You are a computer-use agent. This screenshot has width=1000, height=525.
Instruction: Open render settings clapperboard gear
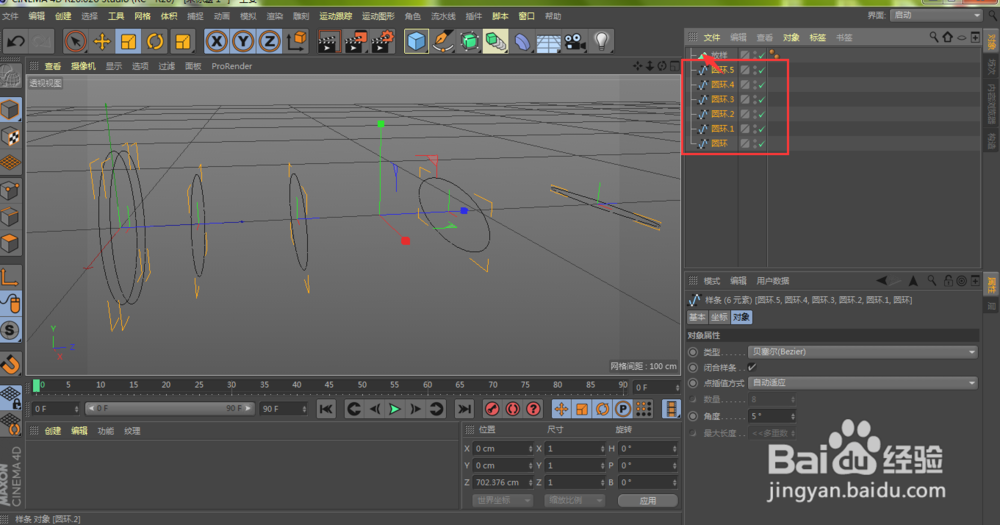382,42
